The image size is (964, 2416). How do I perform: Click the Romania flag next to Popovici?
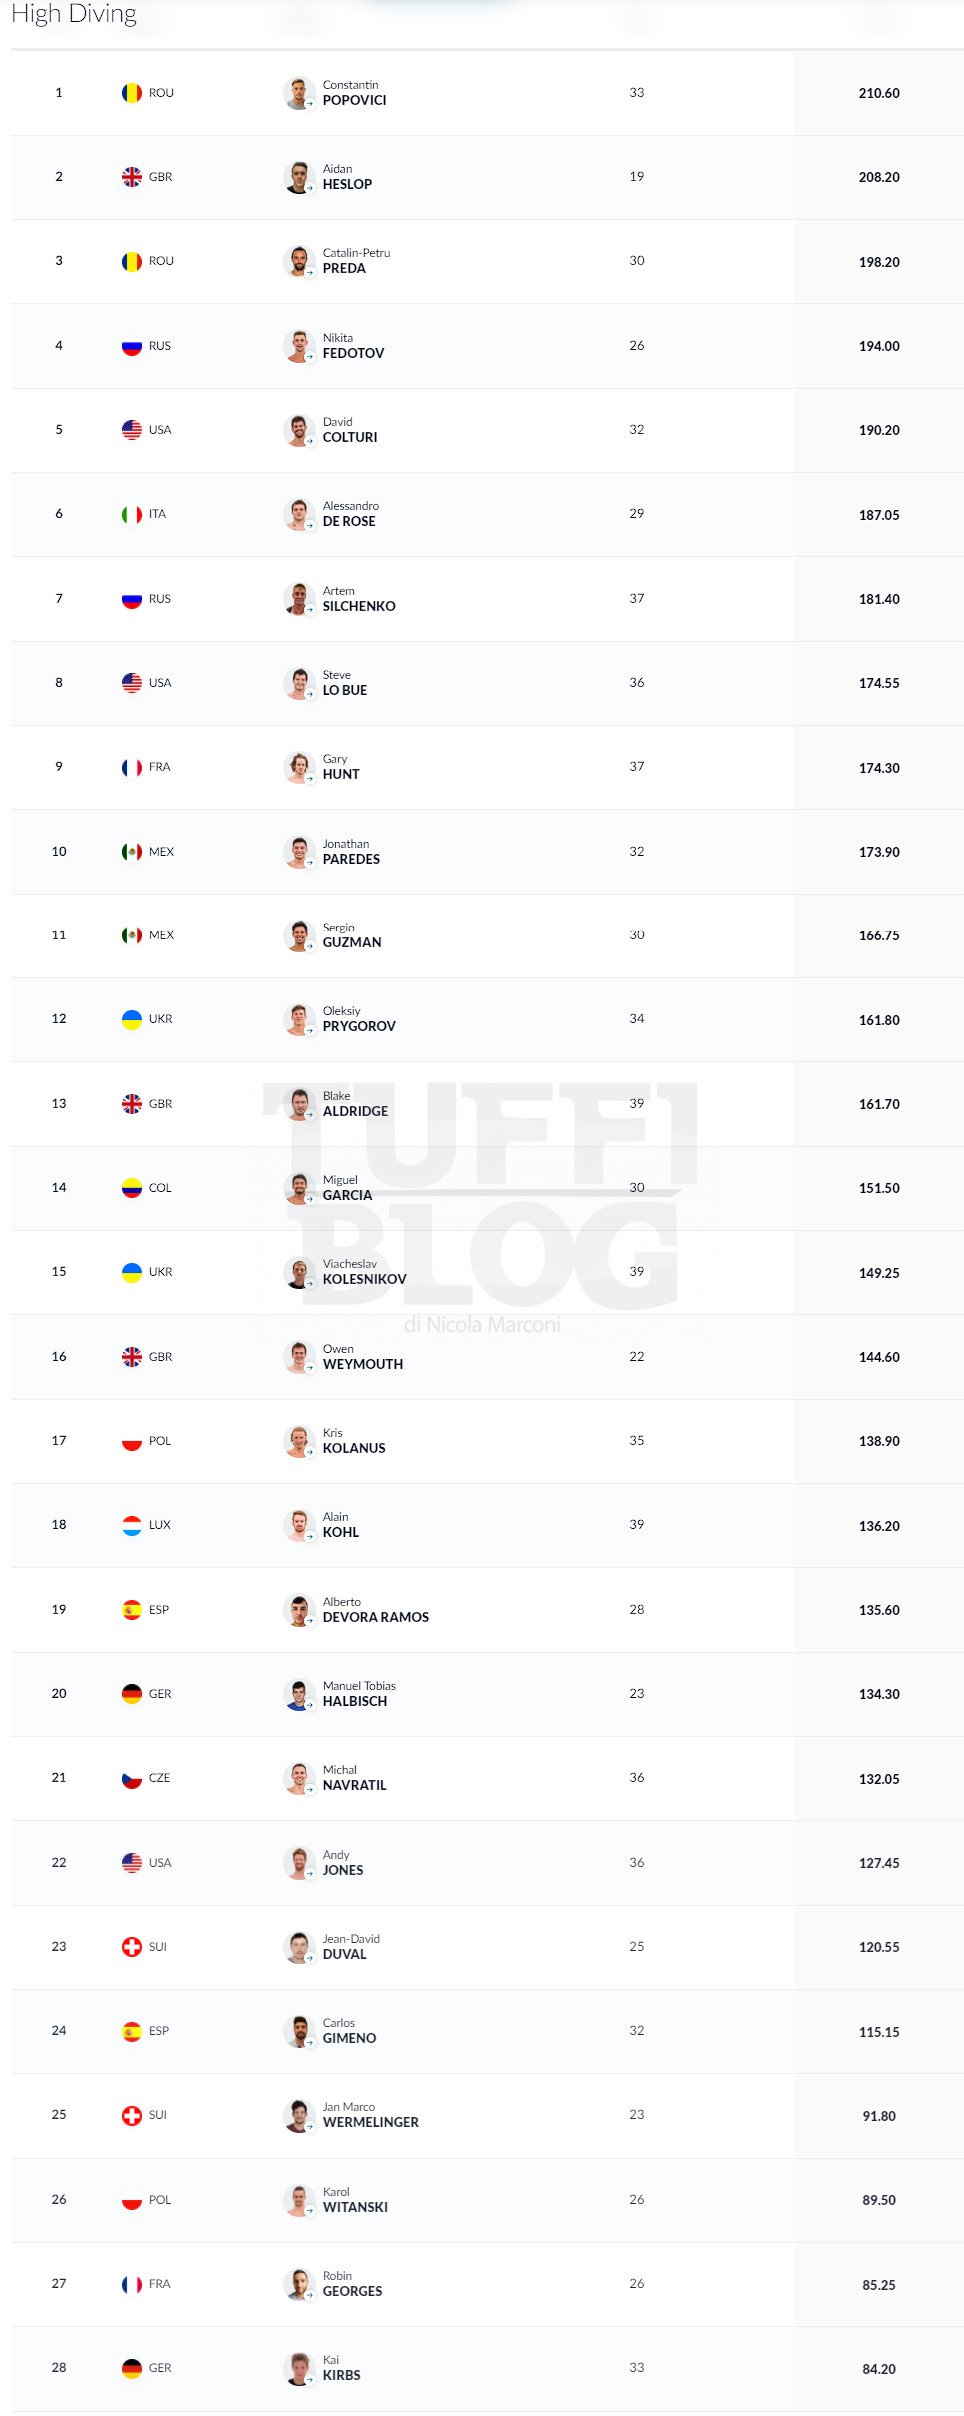coord(131,93)
